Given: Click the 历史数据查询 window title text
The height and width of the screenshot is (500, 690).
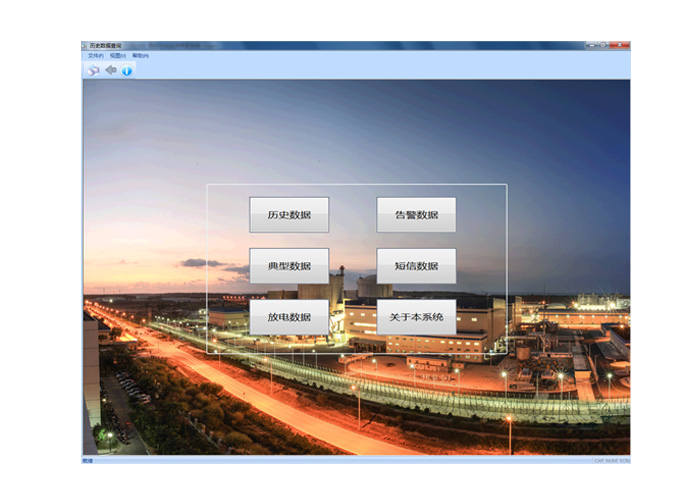Looking at the screenshot, I should (107, 46).
